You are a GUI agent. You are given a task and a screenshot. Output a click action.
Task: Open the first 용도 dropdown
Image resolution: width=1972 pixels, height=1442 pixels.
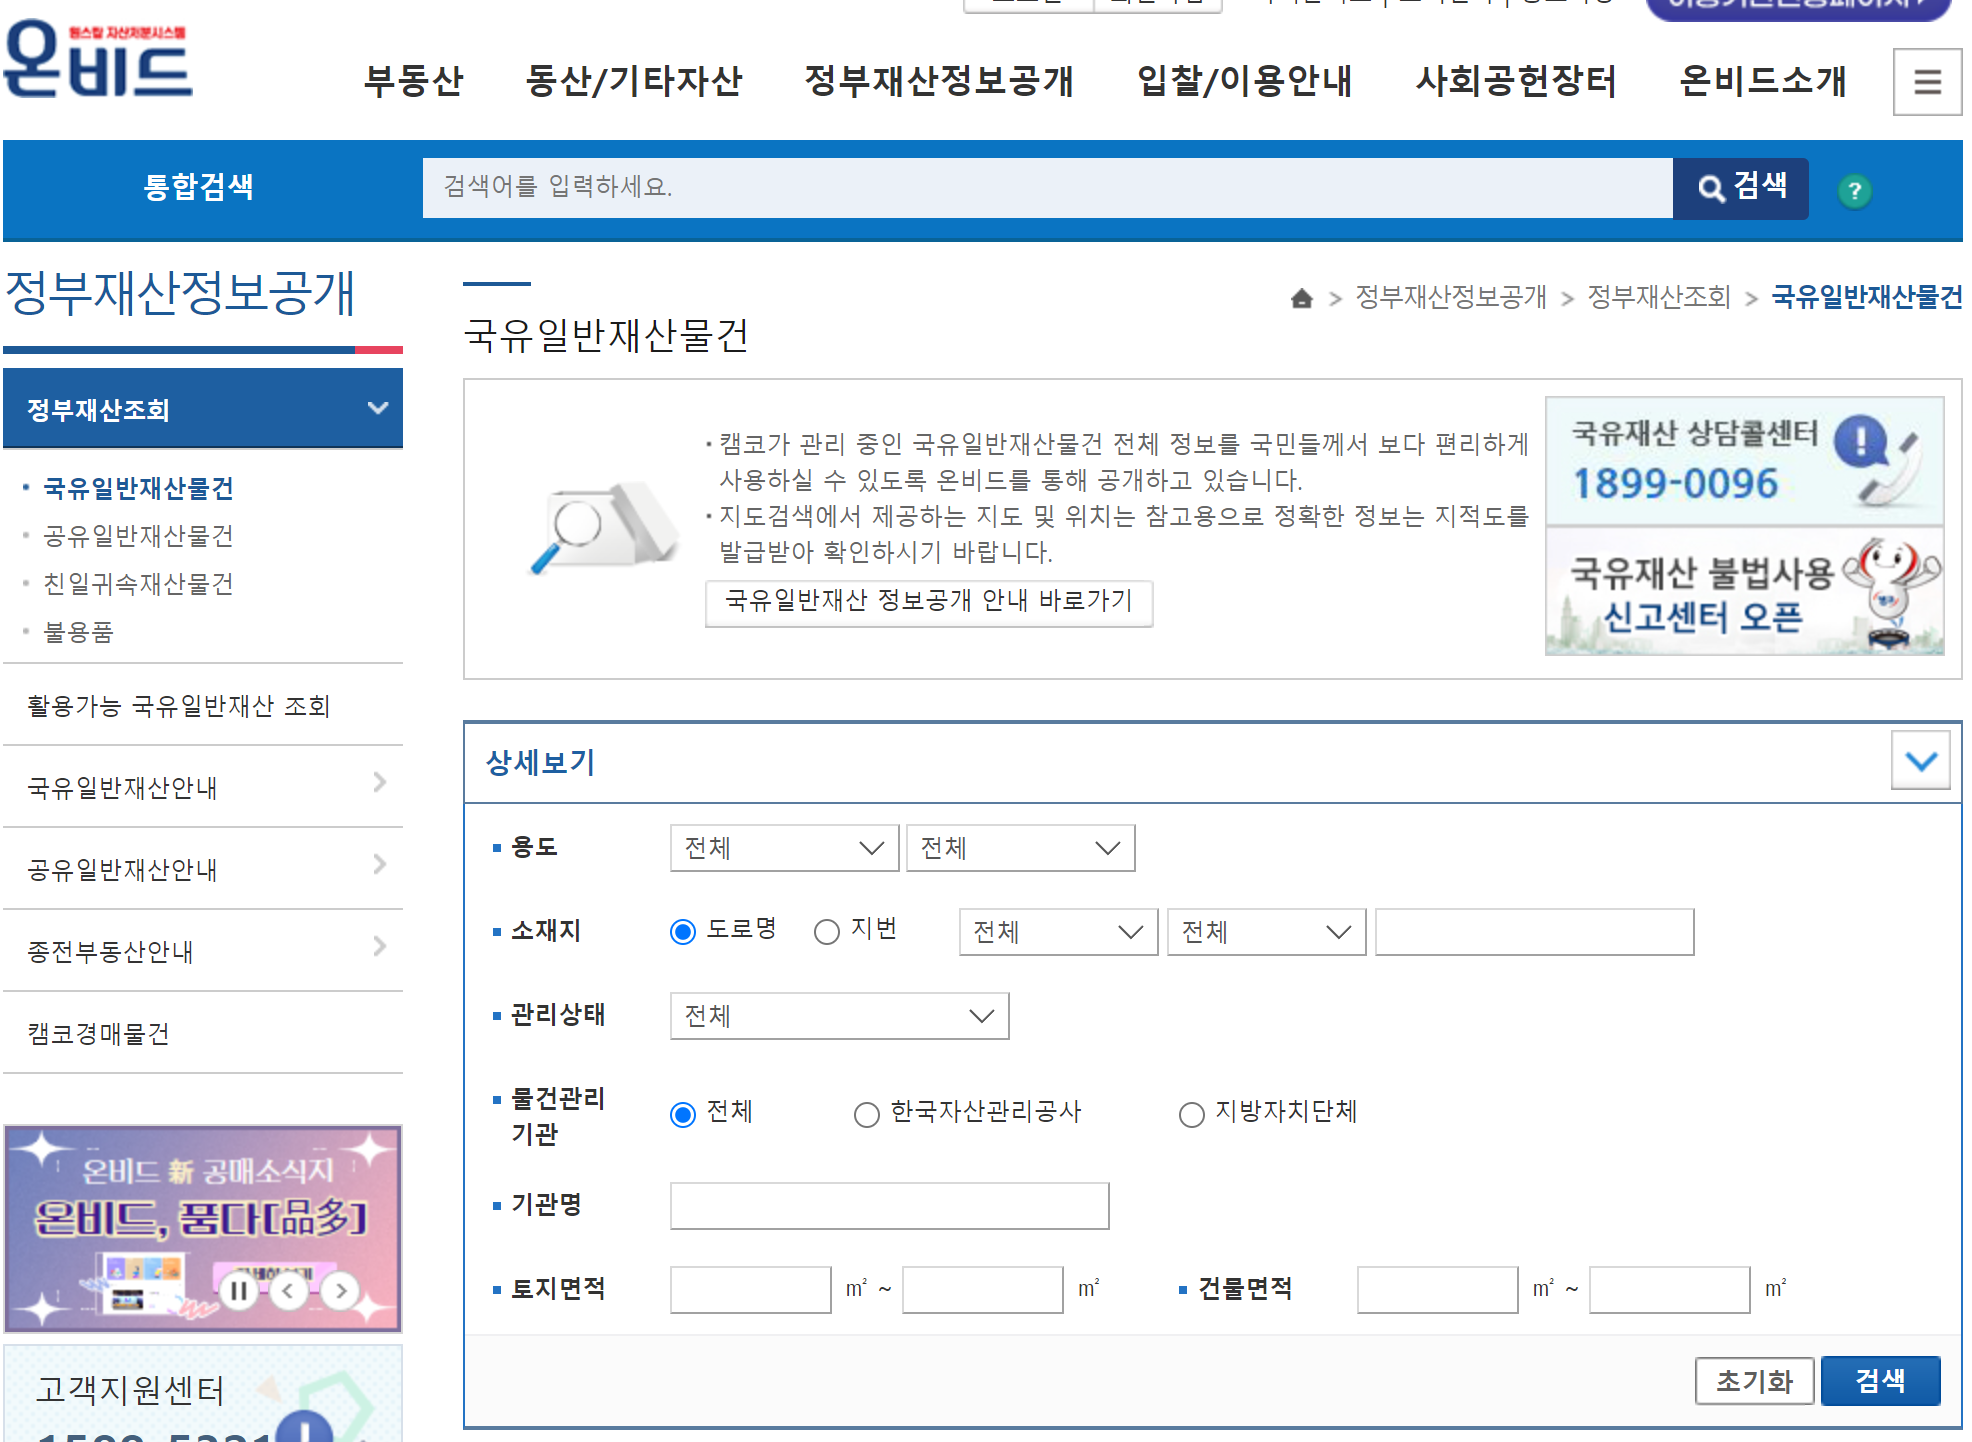coord(784,848)
